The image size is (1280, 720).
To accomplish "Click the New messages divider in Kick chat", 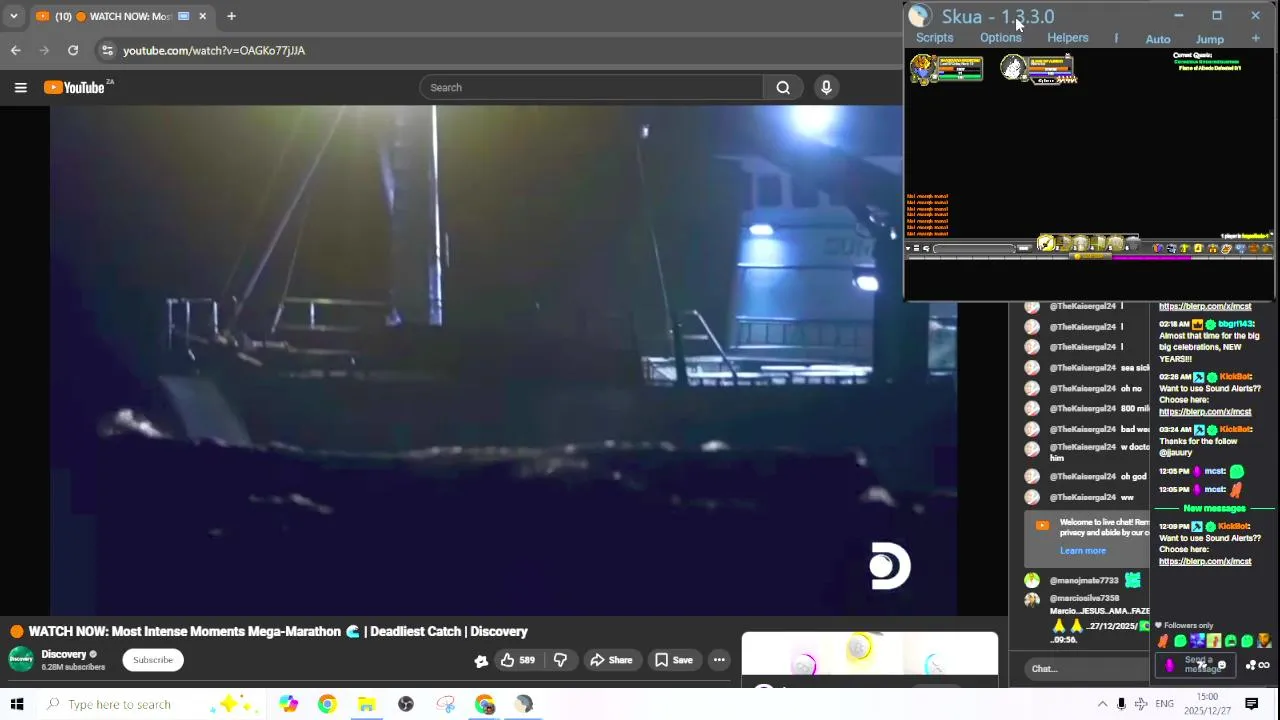I will point(1214,508).
